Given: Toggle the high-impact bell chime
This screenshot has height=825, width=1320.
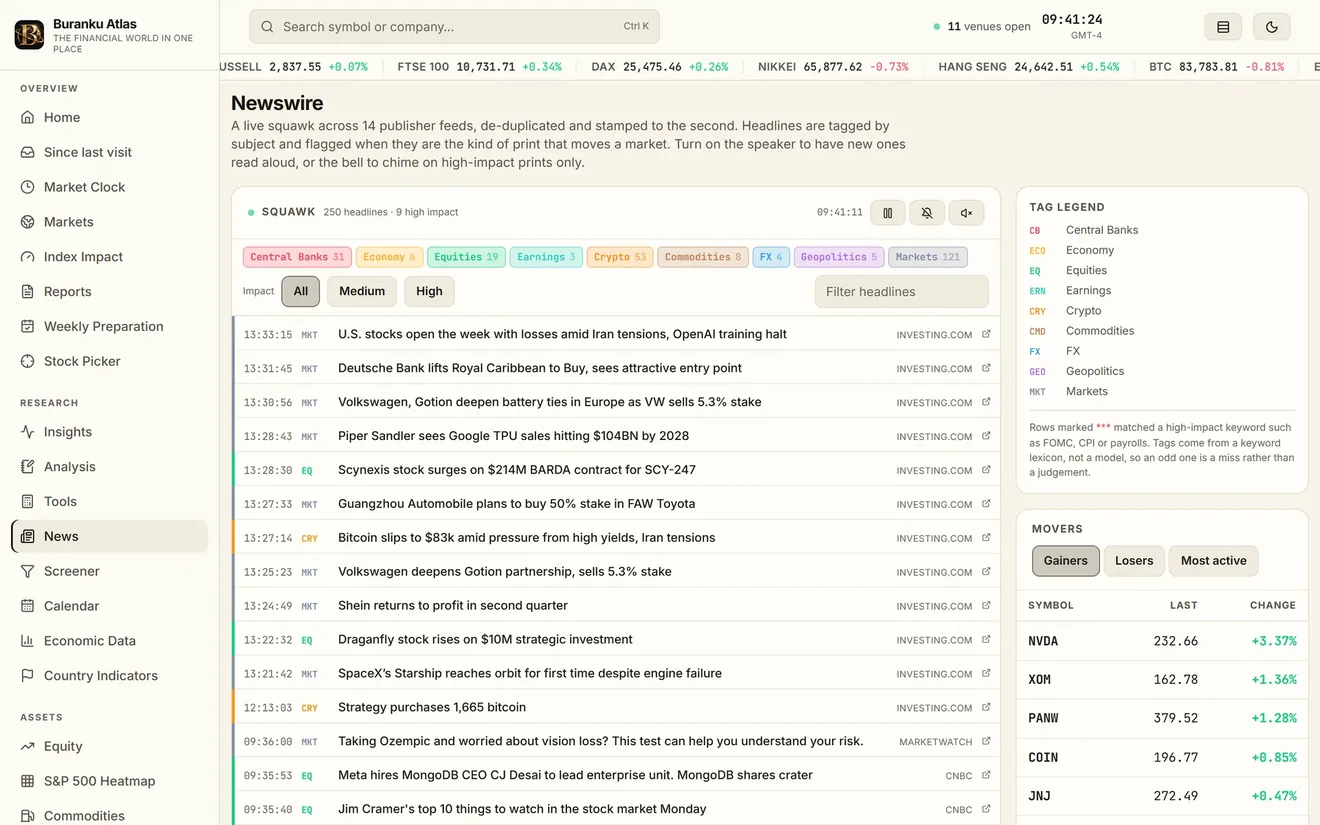Looking at the screenshot, I should click(x=927, y=212).
